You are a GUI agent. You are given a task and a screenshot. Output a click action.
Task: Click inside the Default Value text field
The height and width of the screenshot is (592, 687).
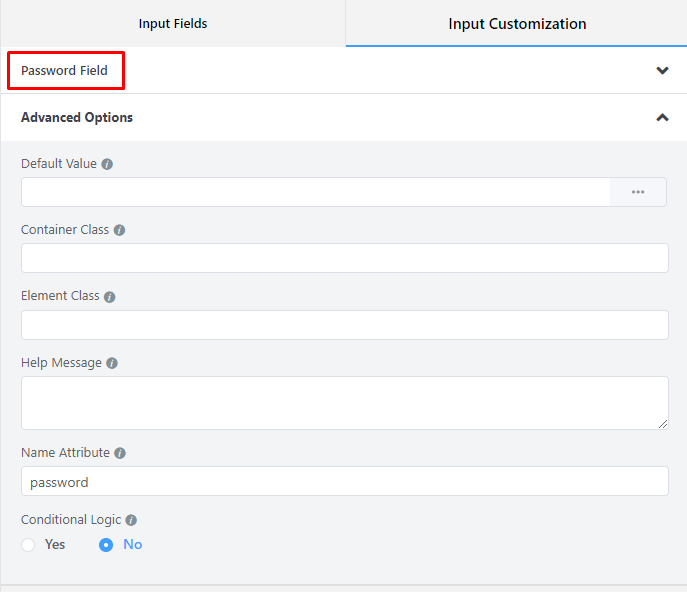315,192
